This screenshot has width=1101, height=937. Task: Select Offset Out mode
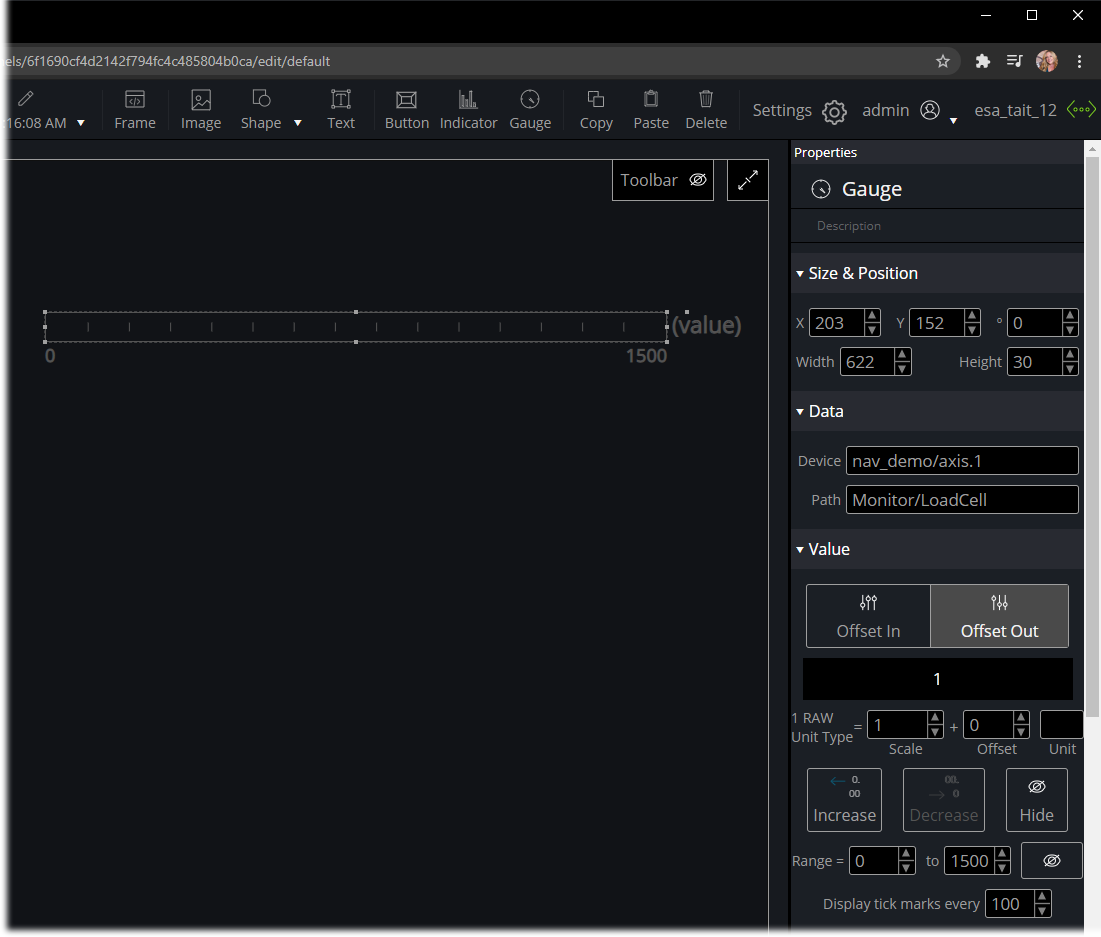click(x=999, y=616)
